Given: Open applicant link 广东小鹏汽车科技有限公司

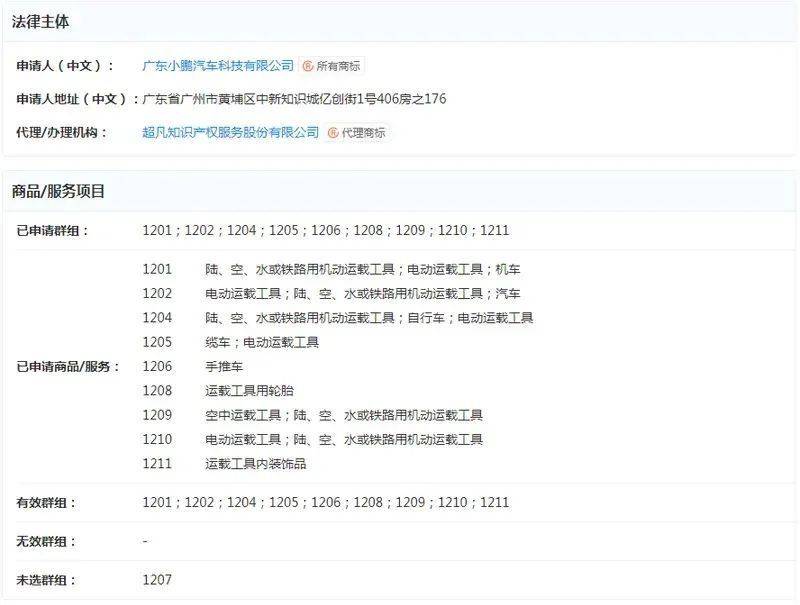Looking at the screenshot, I should [x=218, y=66].
